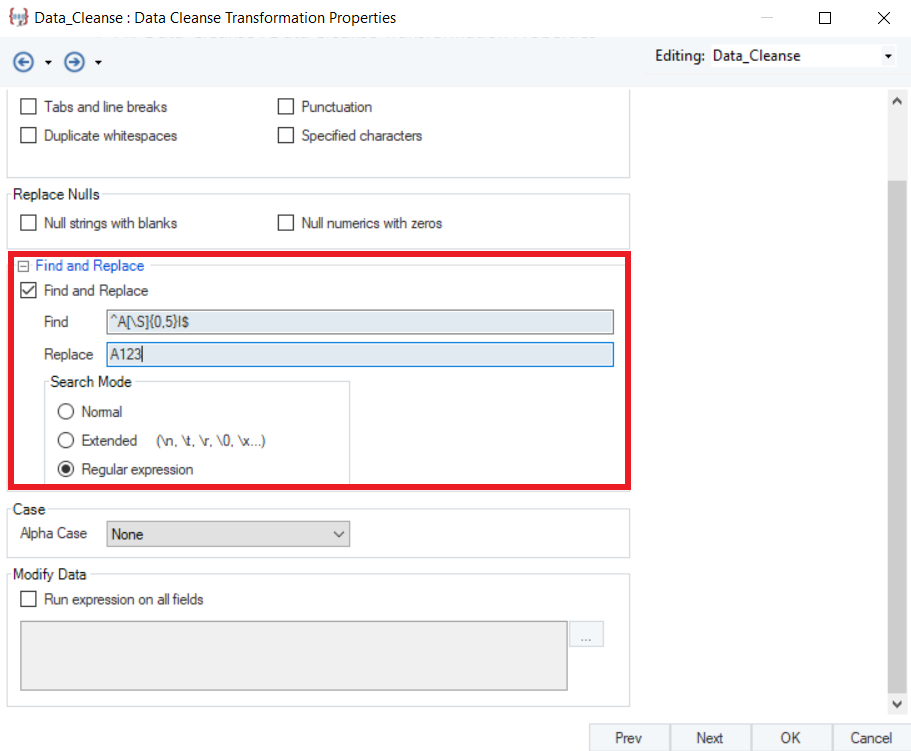
Task: Check the Punctuation option
Action: click(x=286, y=107)
